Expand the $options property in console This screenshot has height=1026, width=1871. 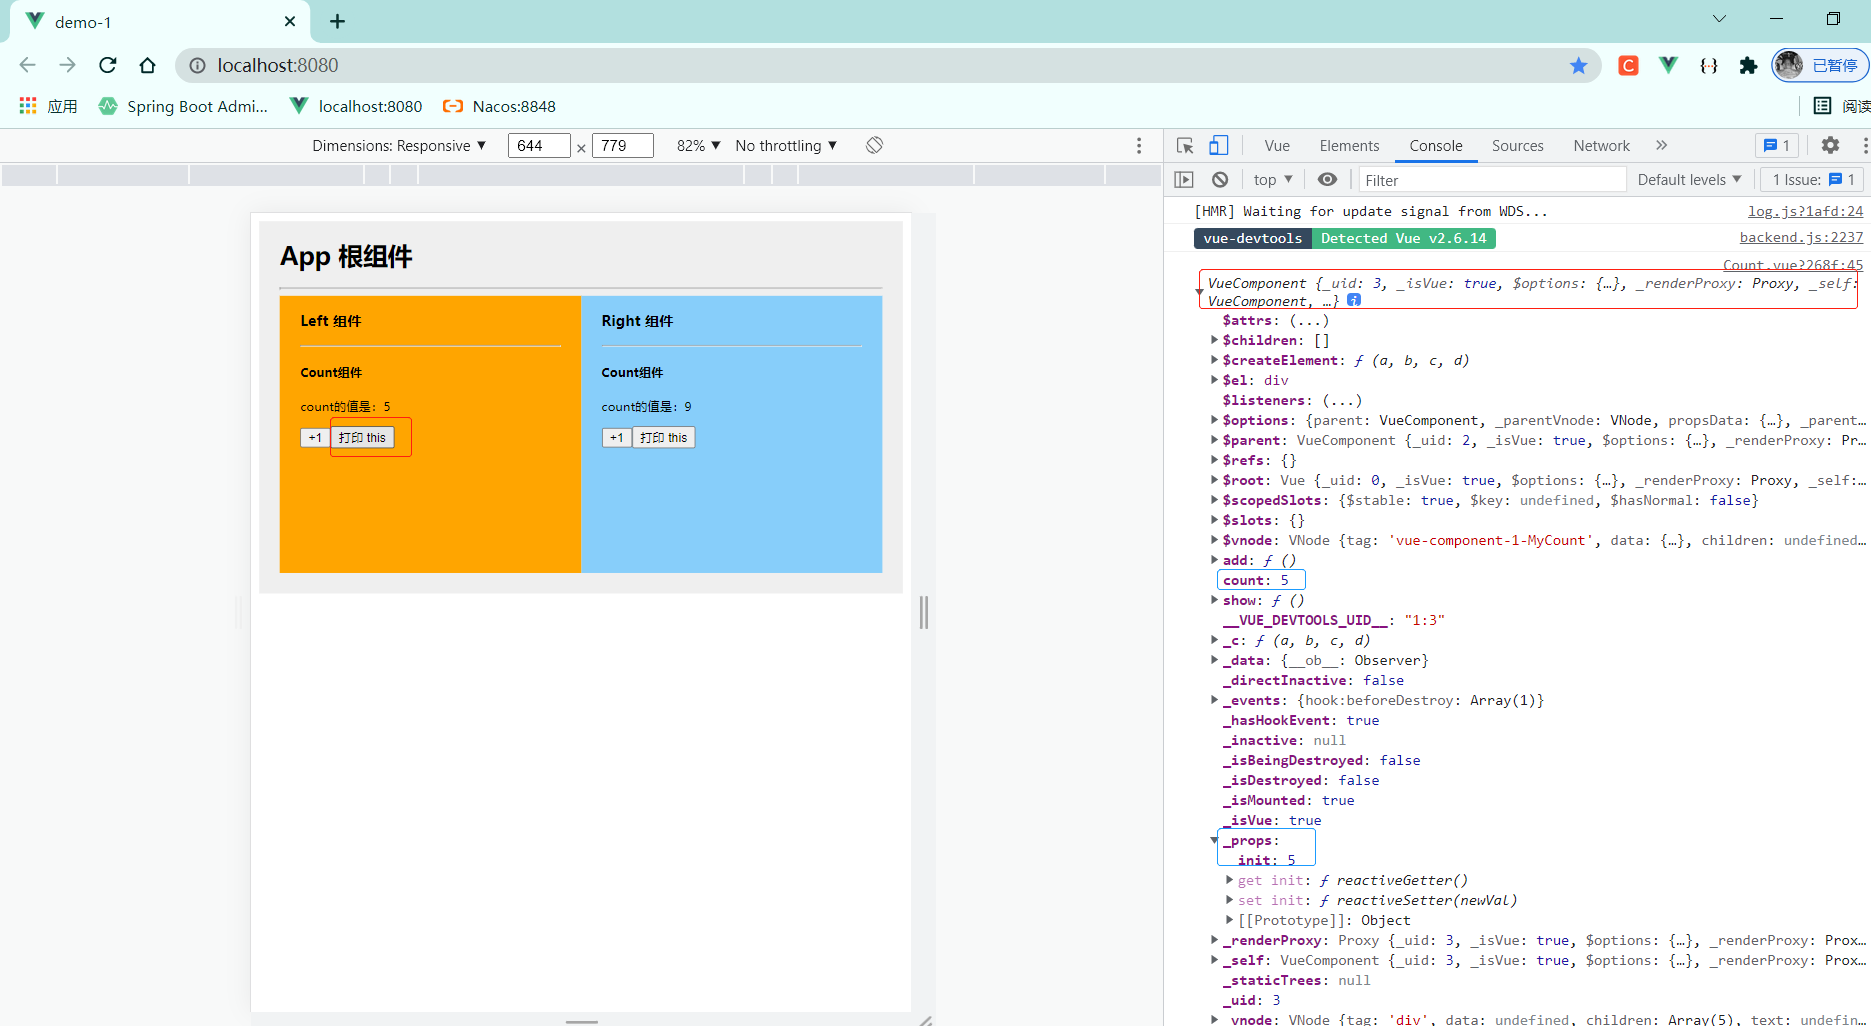(x=1215, y=420)
